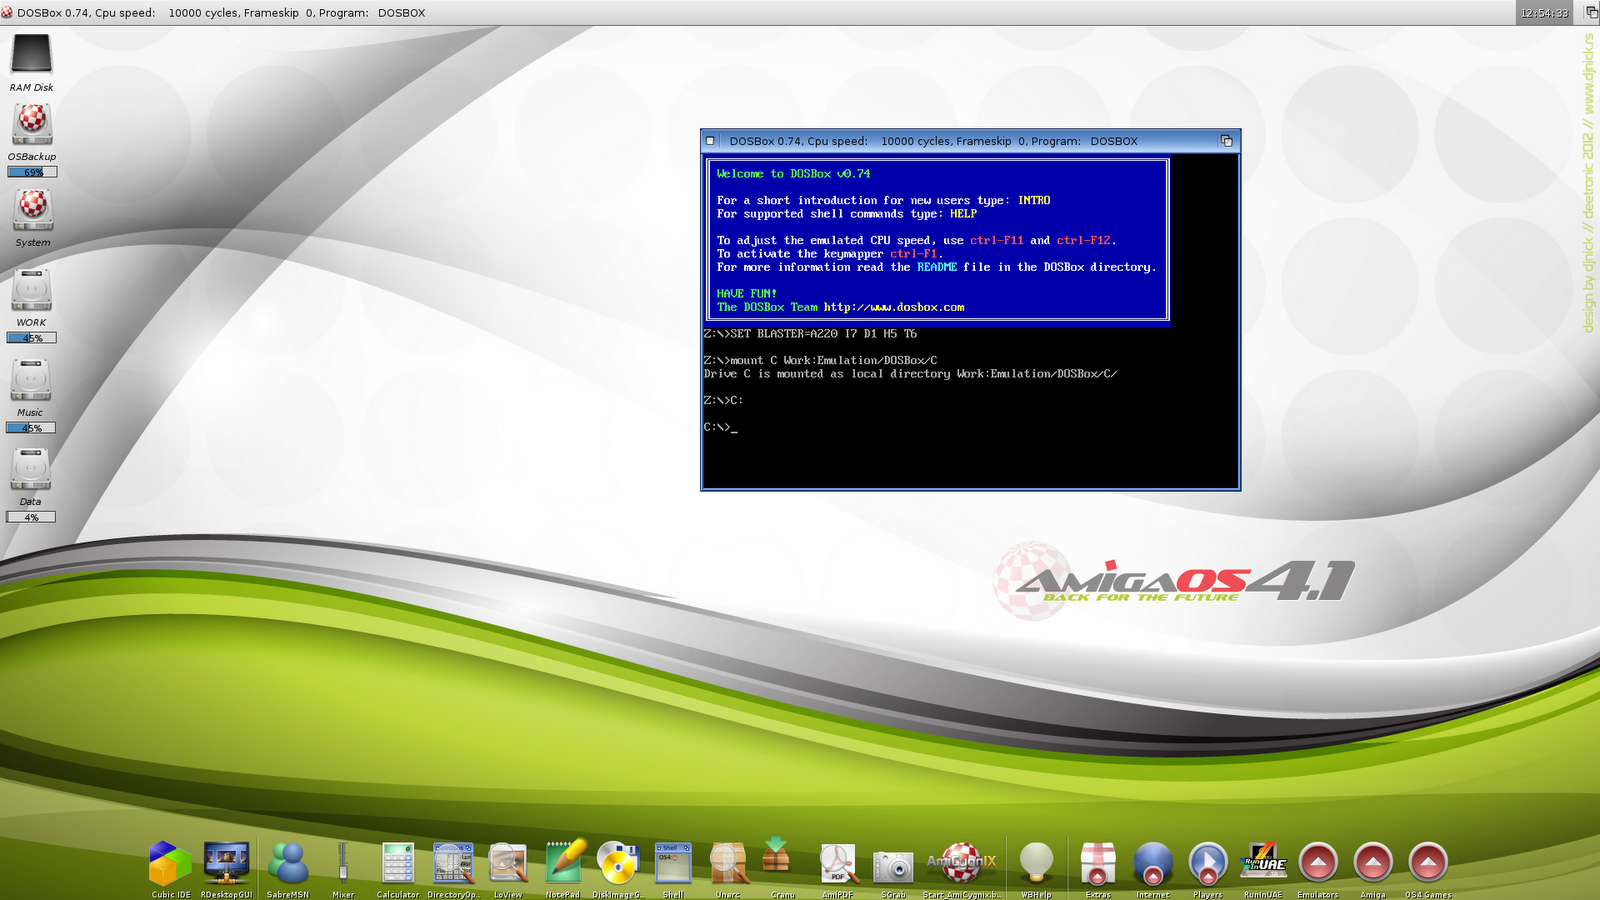Click the 'Welcome to DOSBox v0.74' line

point(794,173)
